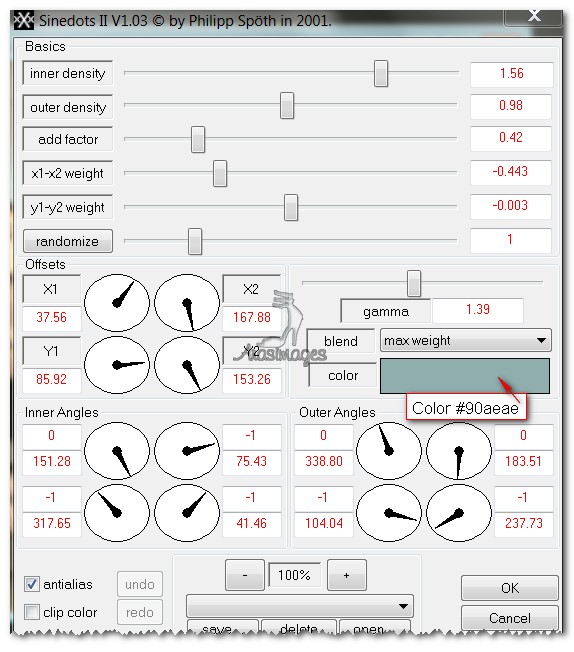Image resolution: width=574 pixels, height=652 pixels.
Task: Click inner angle dial for 75.43
Action: pos(187,451)
